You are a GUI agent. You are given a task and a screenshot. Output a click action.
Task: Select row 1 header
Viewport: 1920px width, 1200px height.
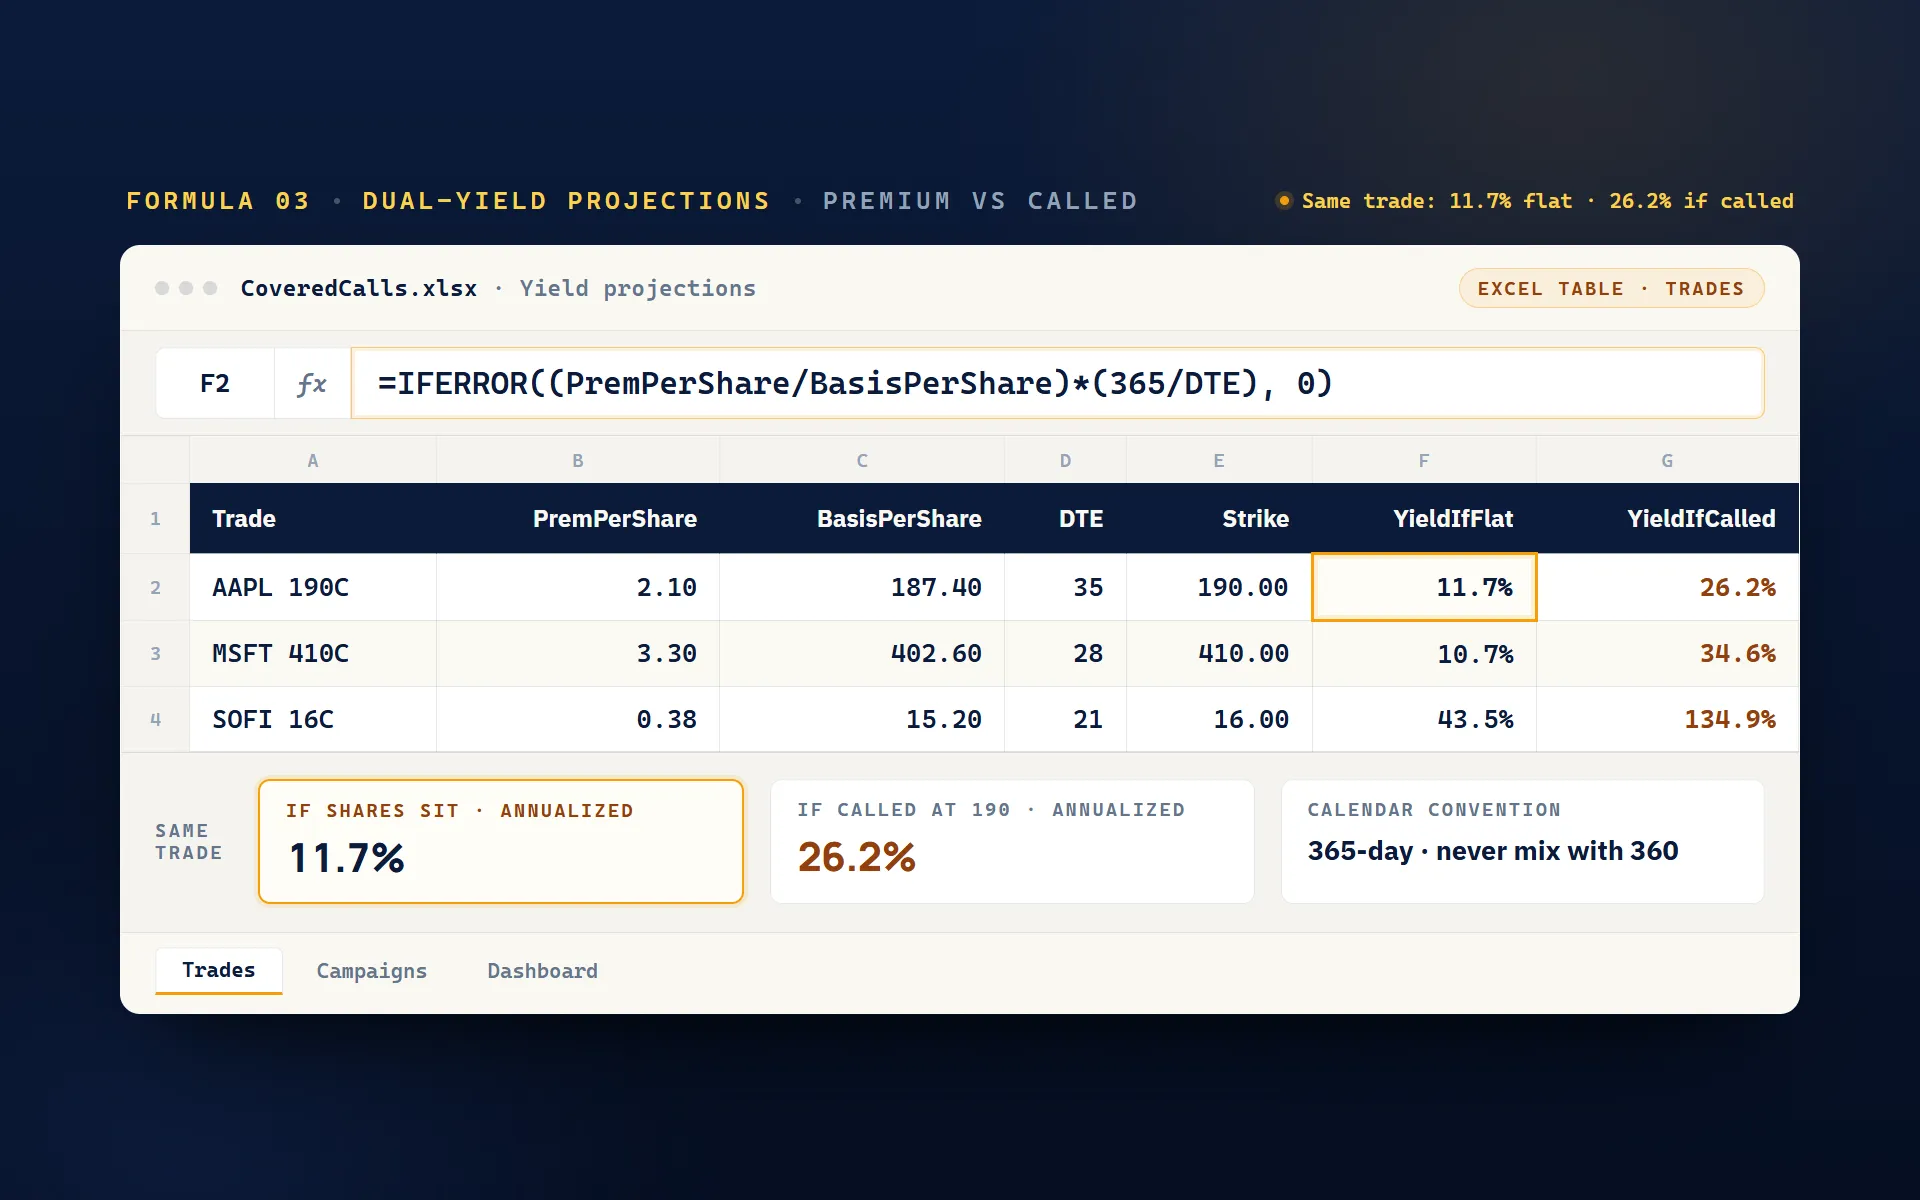[x=155, y=518]
